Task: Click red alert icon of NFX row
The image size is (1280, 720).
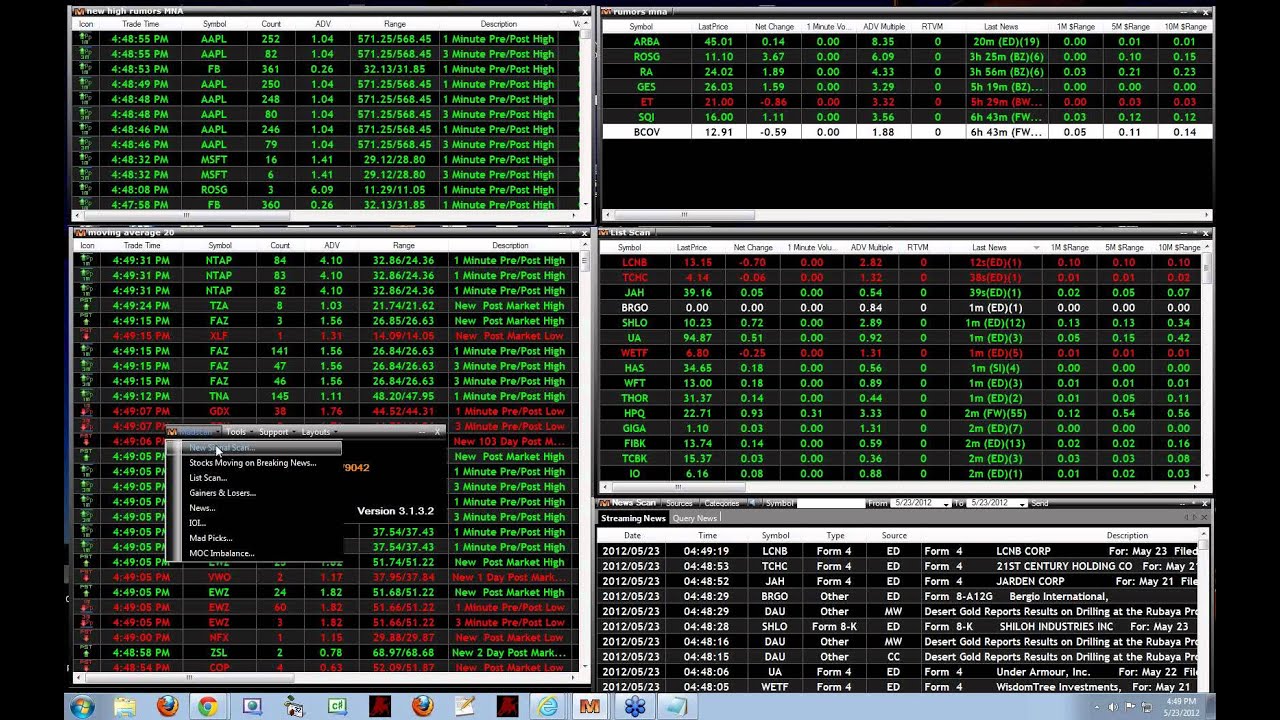Action: click(86, 637)
